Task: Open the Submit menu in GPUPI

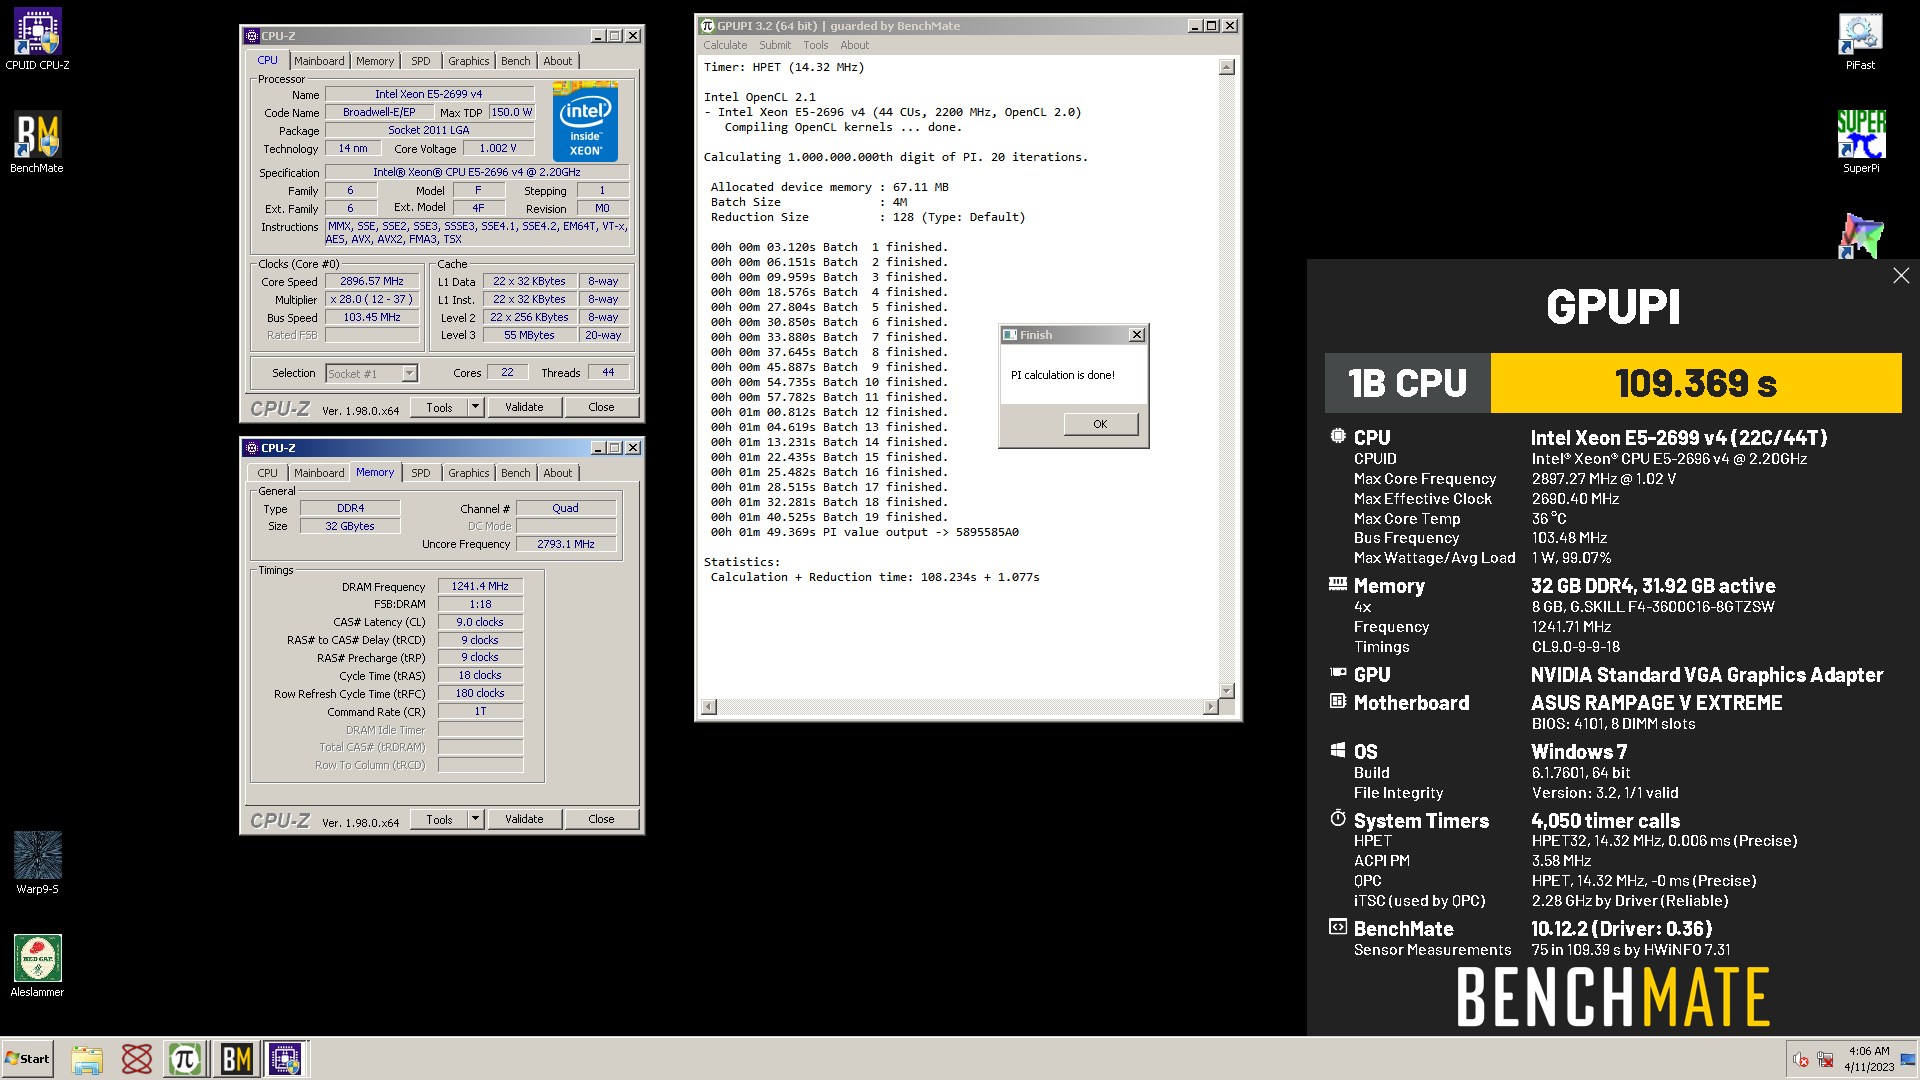Action: (x=774, y=45)
